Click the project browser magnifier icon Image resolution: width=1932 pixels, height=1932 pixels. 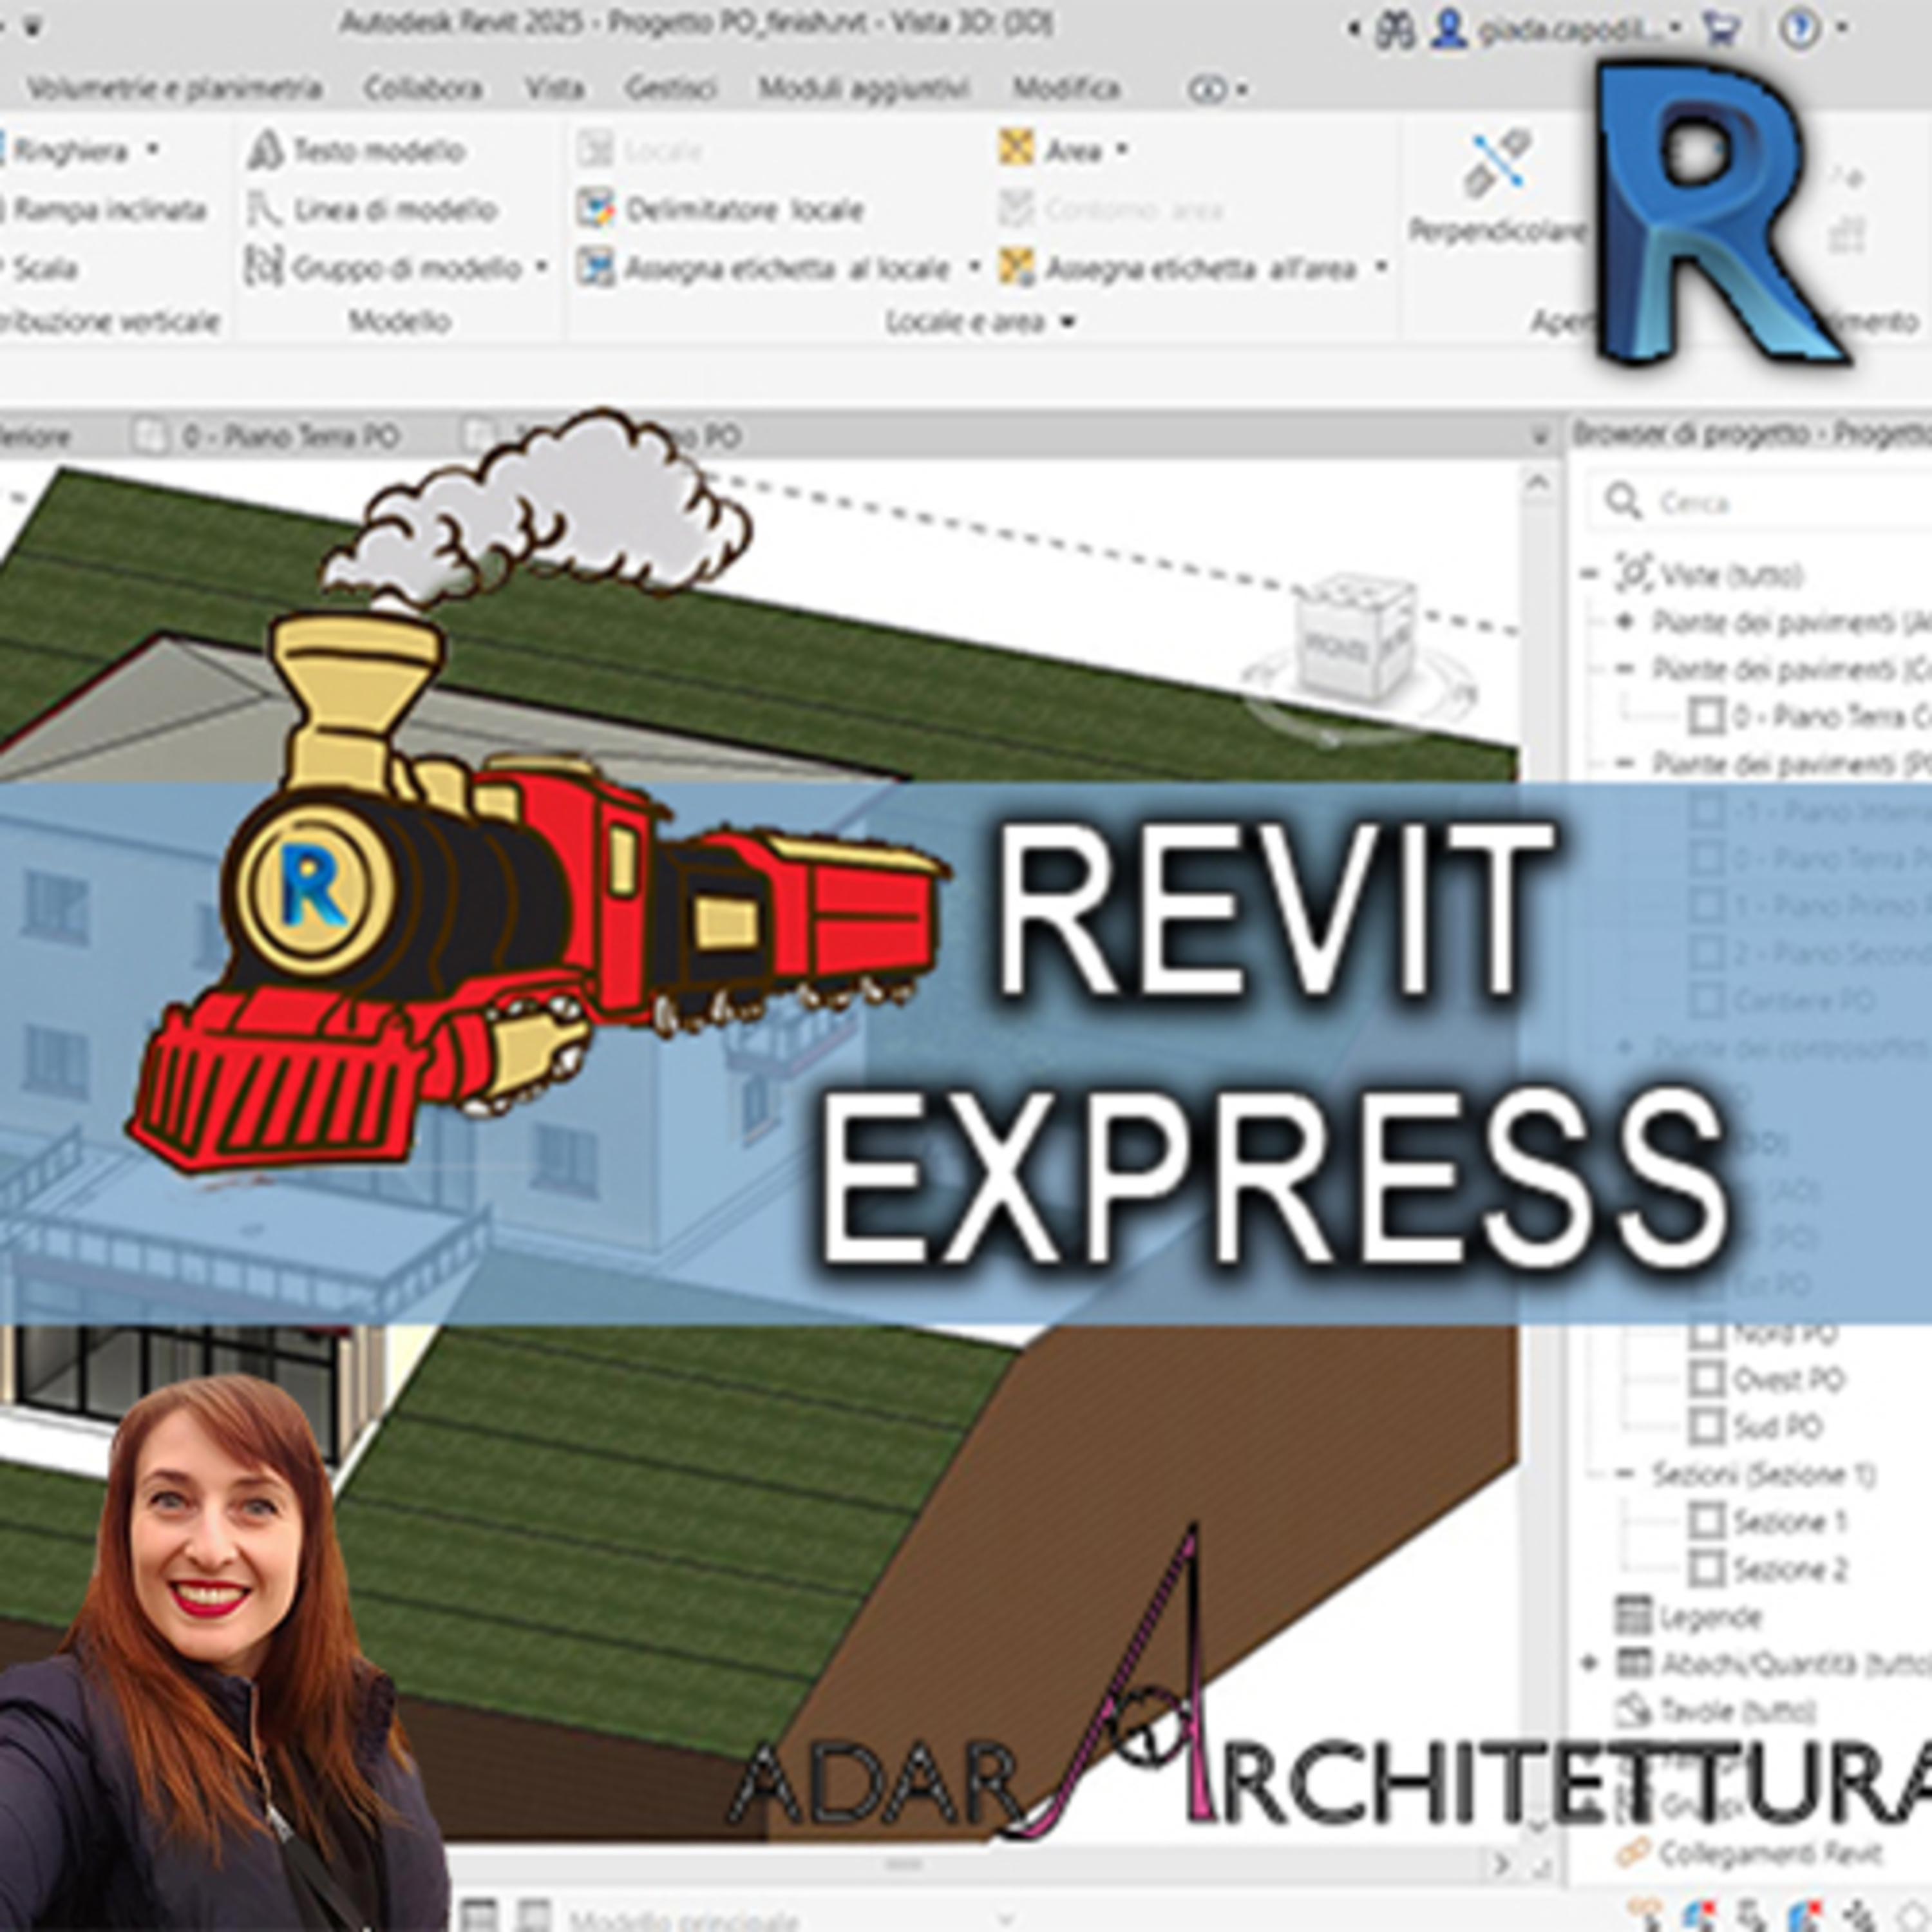point(1622,501)
